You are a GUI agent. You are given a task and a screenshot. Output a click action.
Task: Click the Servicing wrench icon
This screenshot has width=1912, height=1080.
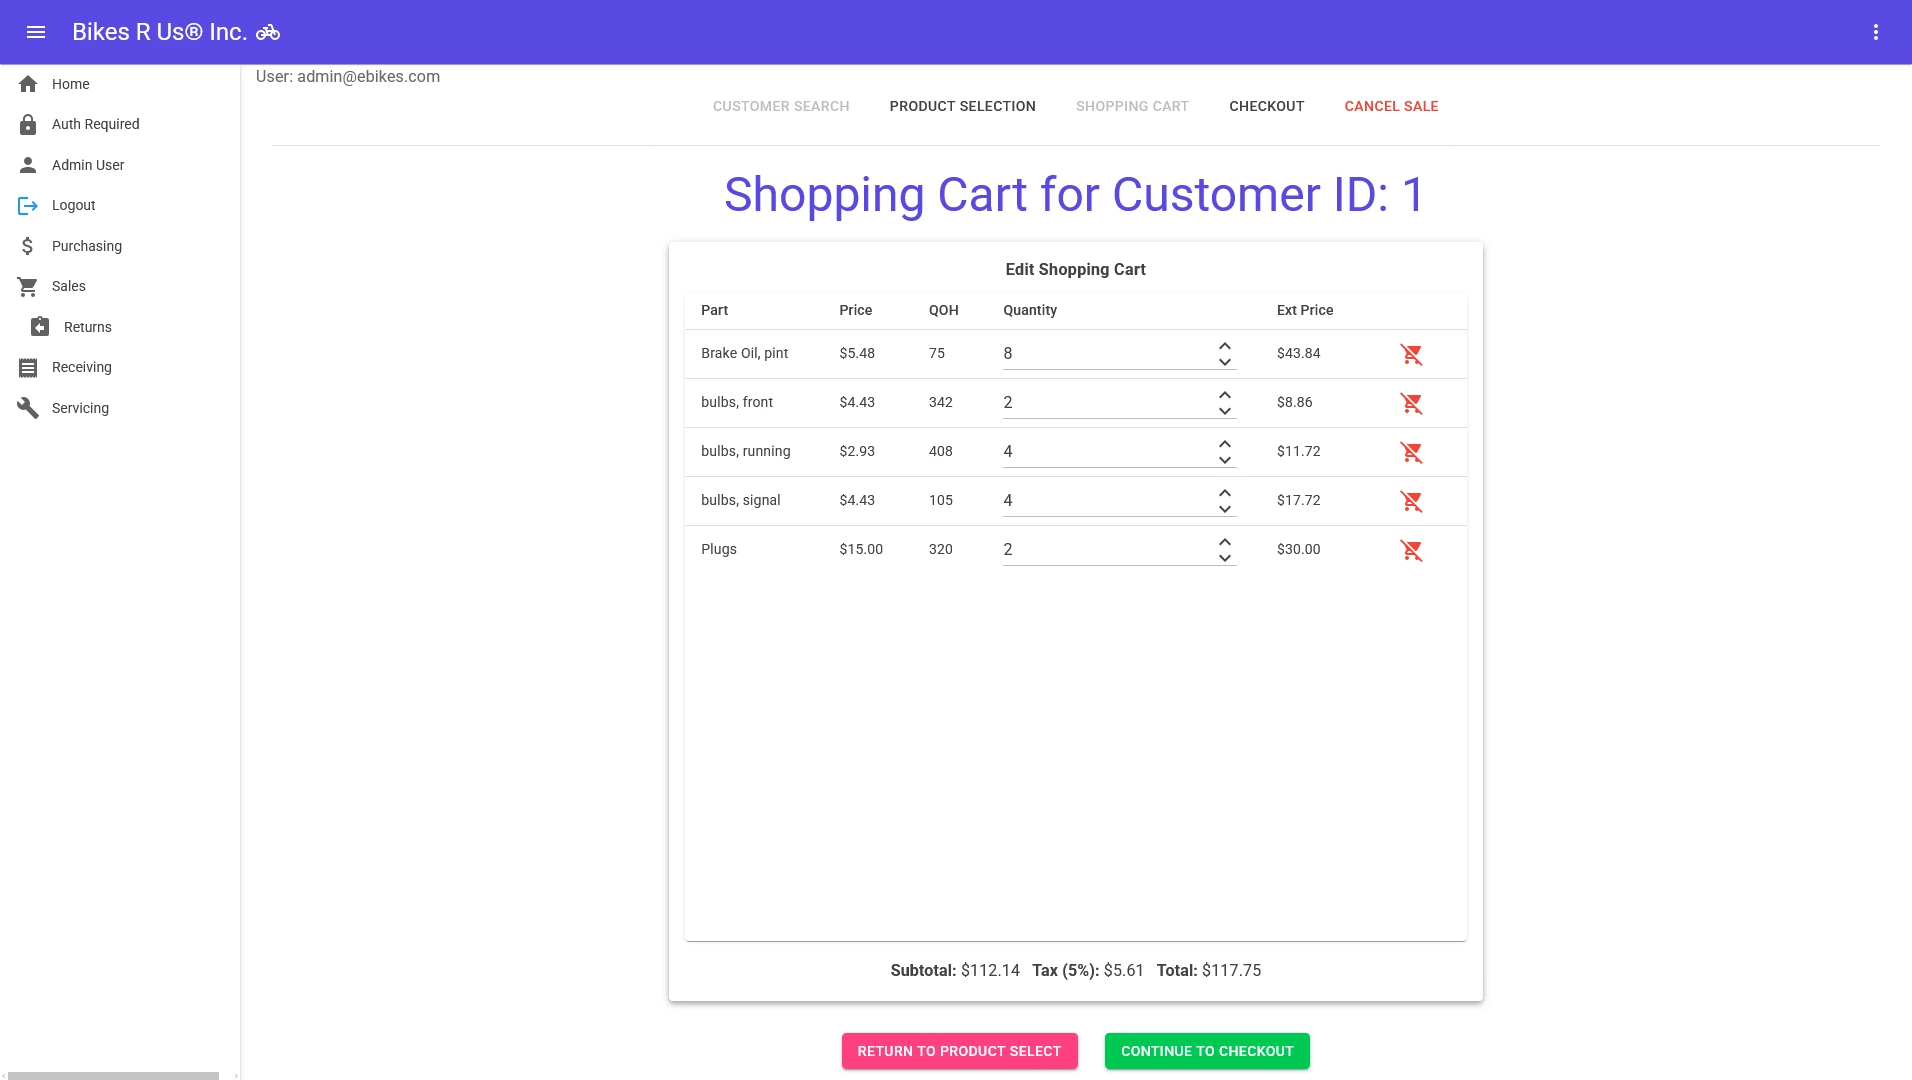27,407
